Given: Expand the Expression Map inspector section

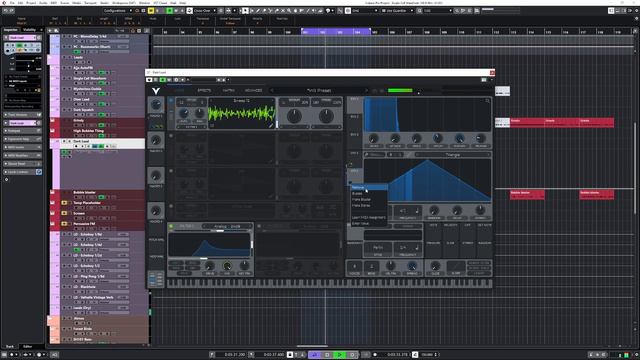Looking at the screenshot, I should tap(22, 139).
